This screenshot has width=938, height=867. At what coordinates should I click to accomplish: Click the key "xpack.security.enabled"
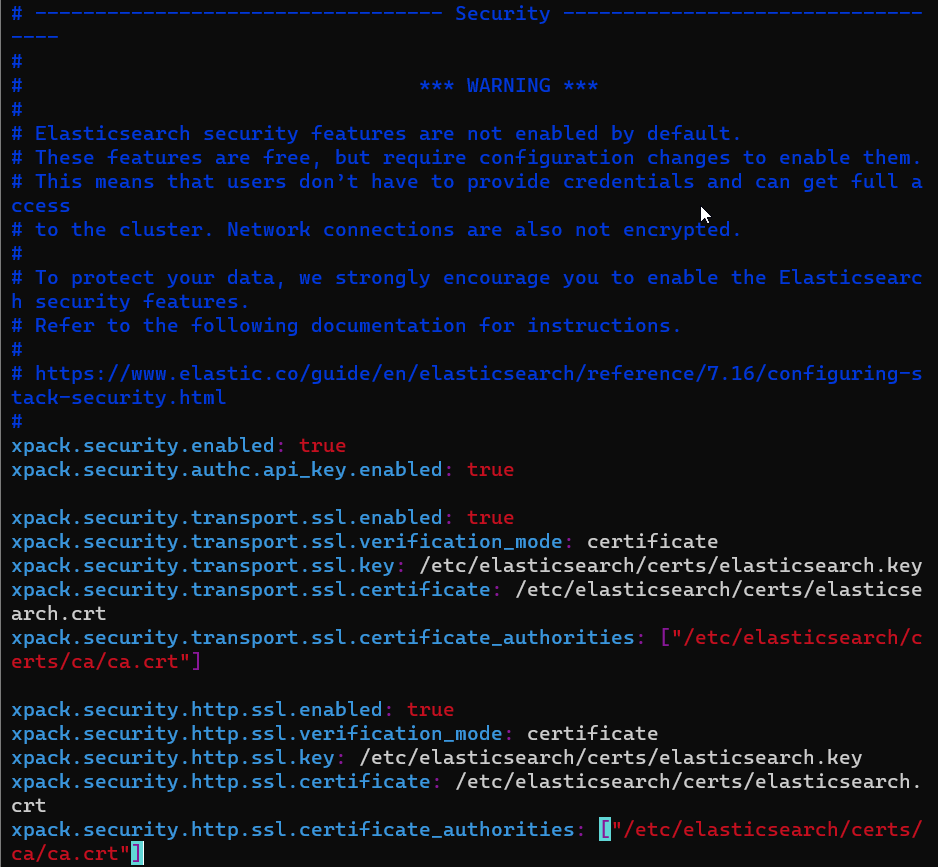pyautogui.click(x=142, y=446)
